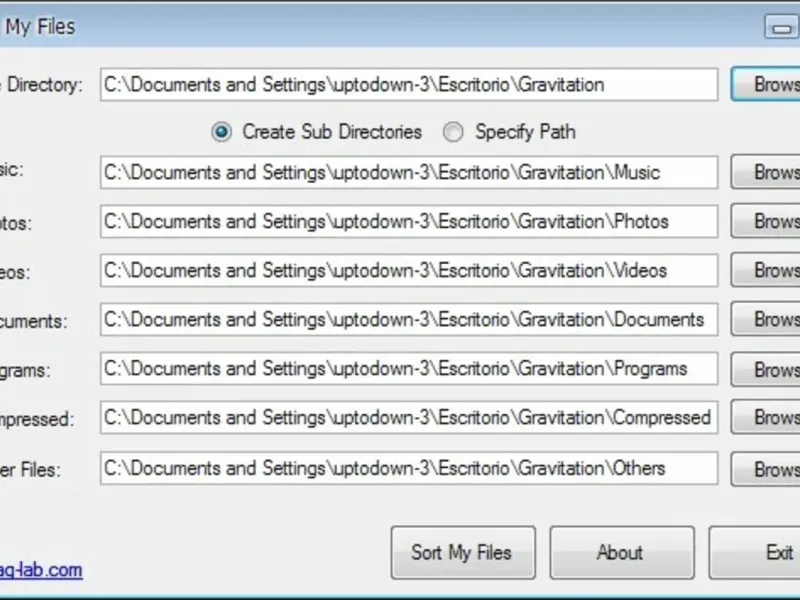
Task: Click the Programs folder path field
Action: pos(408,368)
